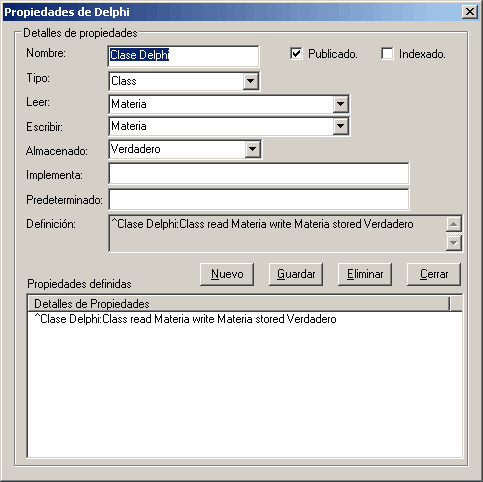Click the Definición scroll down arrow

[454, 243]
